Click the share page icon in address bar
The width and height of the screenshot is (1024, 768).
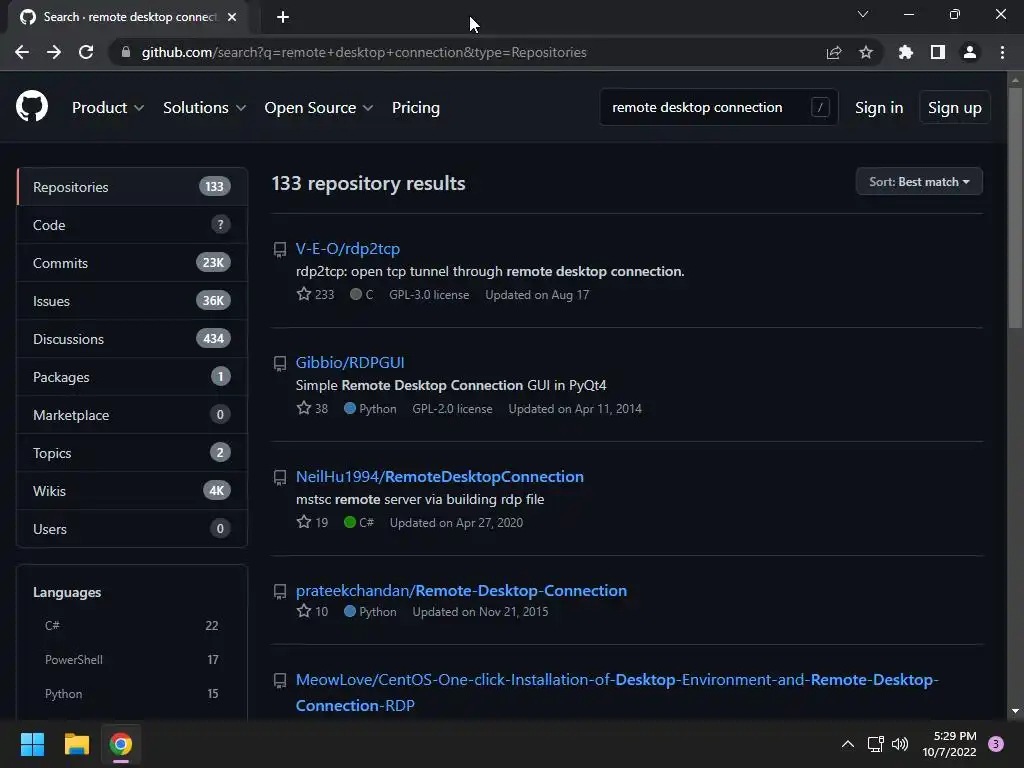tap(834, 52)
